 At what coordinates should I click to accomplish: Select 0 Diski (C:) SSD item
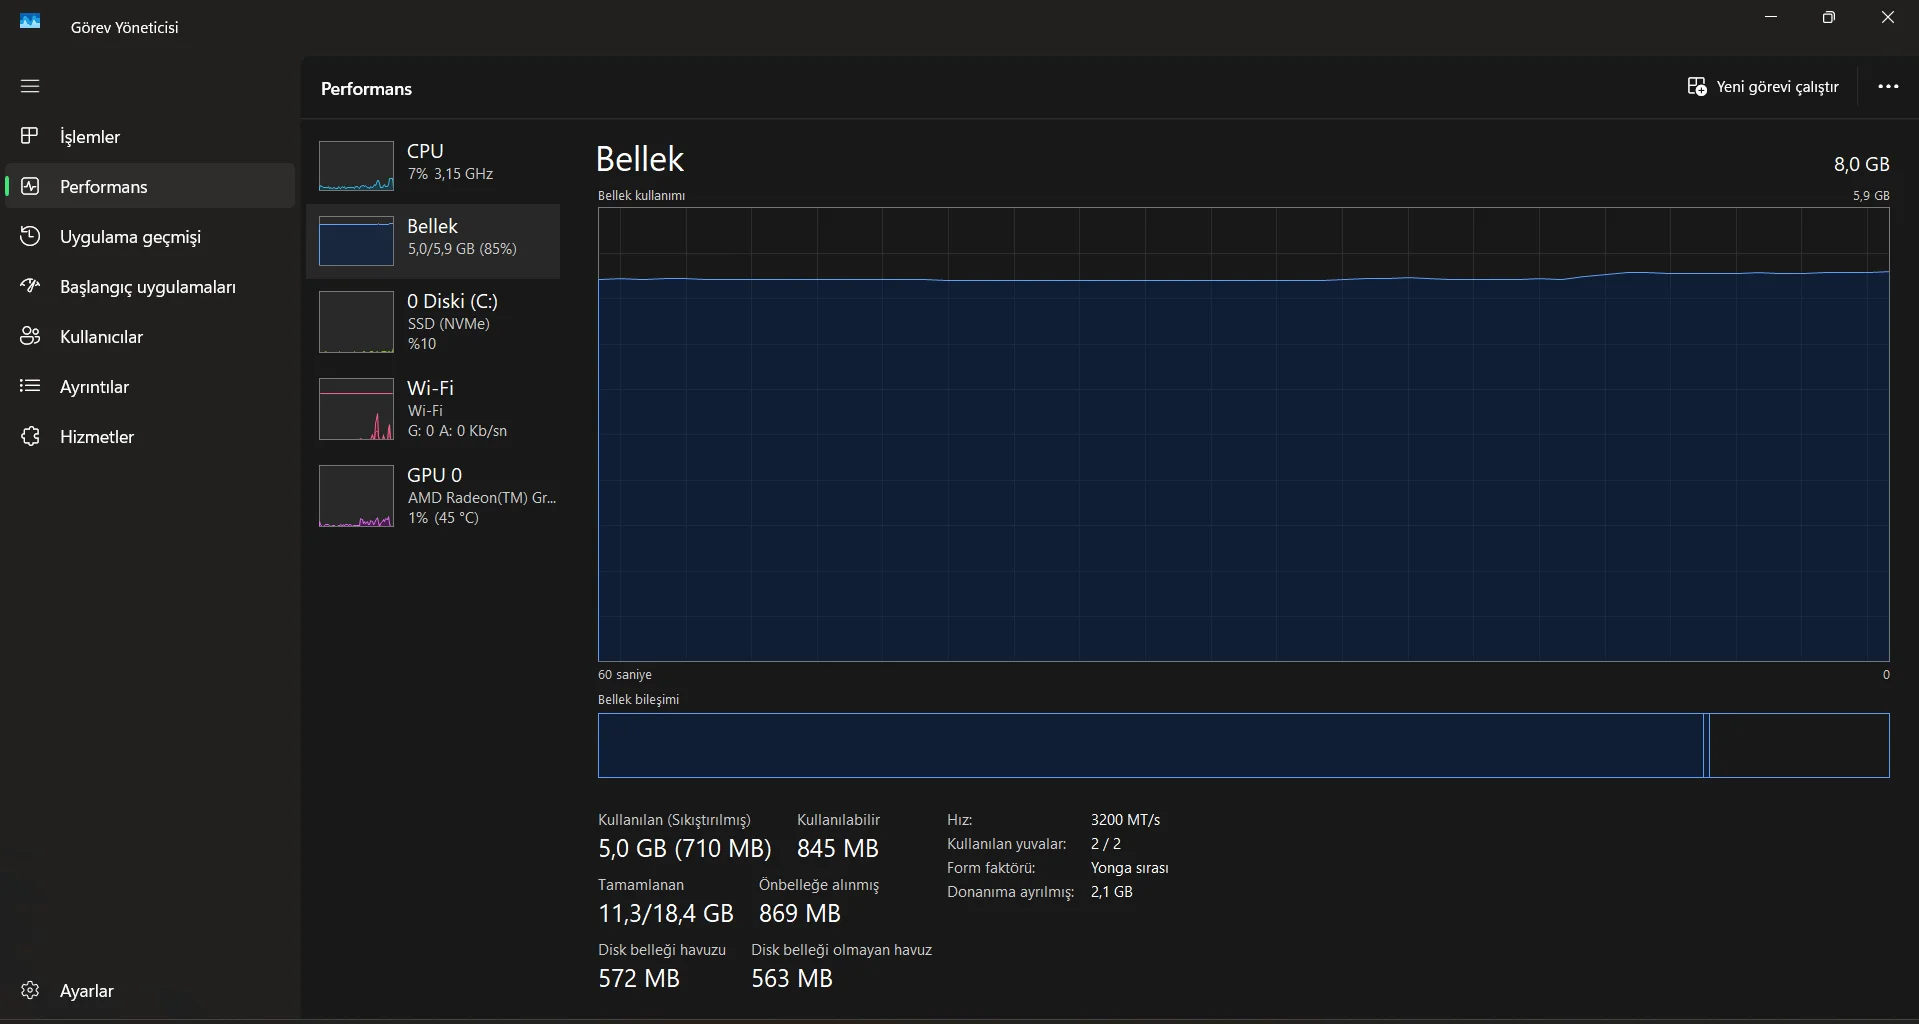tap(433, 321)
